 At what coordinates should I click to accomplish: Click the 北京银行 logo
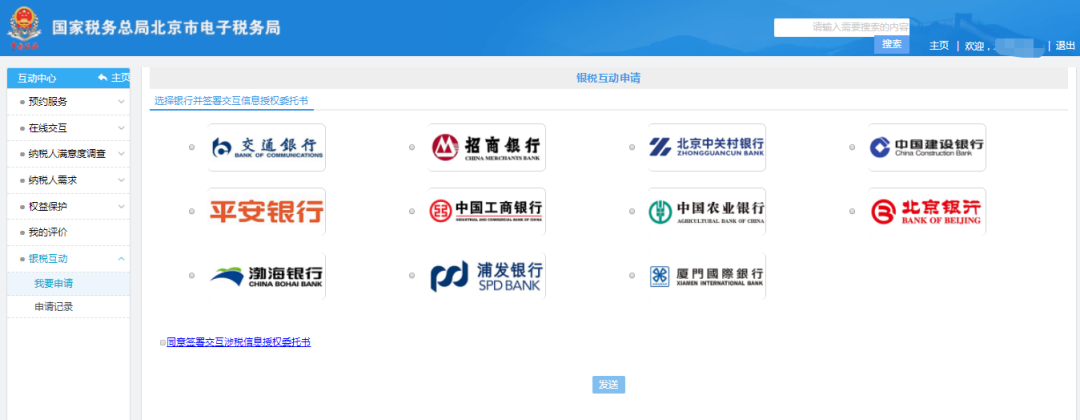[927, 211]
